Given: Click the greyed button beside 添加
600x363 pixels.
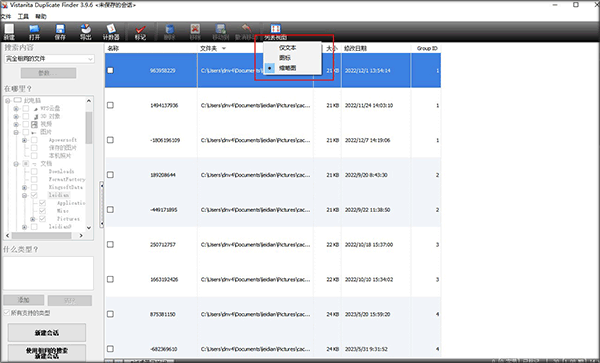Looking at the screenshot, I should click(x=70, y=300).
